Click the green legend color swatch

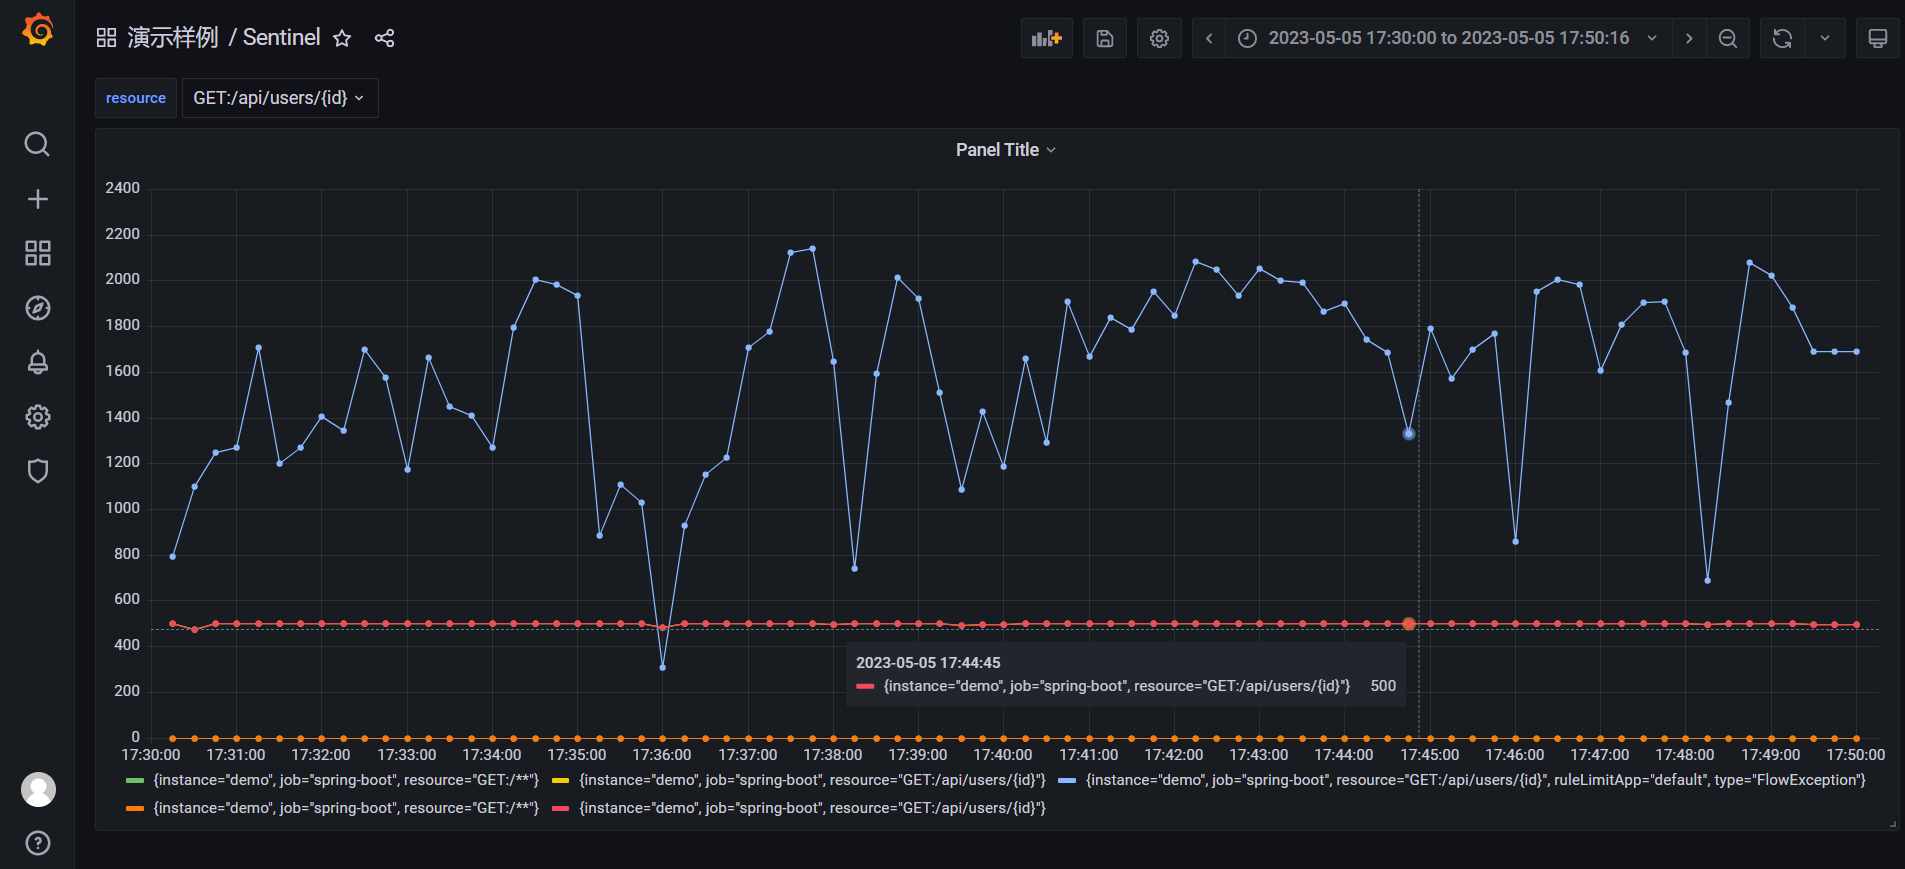tap(135, 780)
